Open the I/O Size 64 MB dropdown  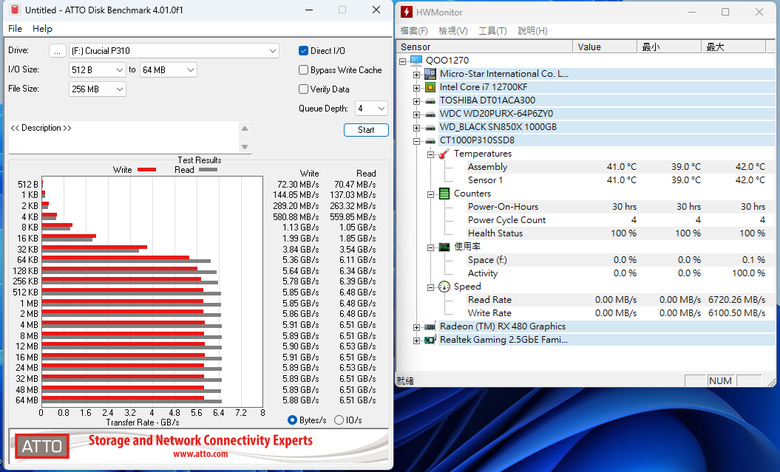click(168, 70)
